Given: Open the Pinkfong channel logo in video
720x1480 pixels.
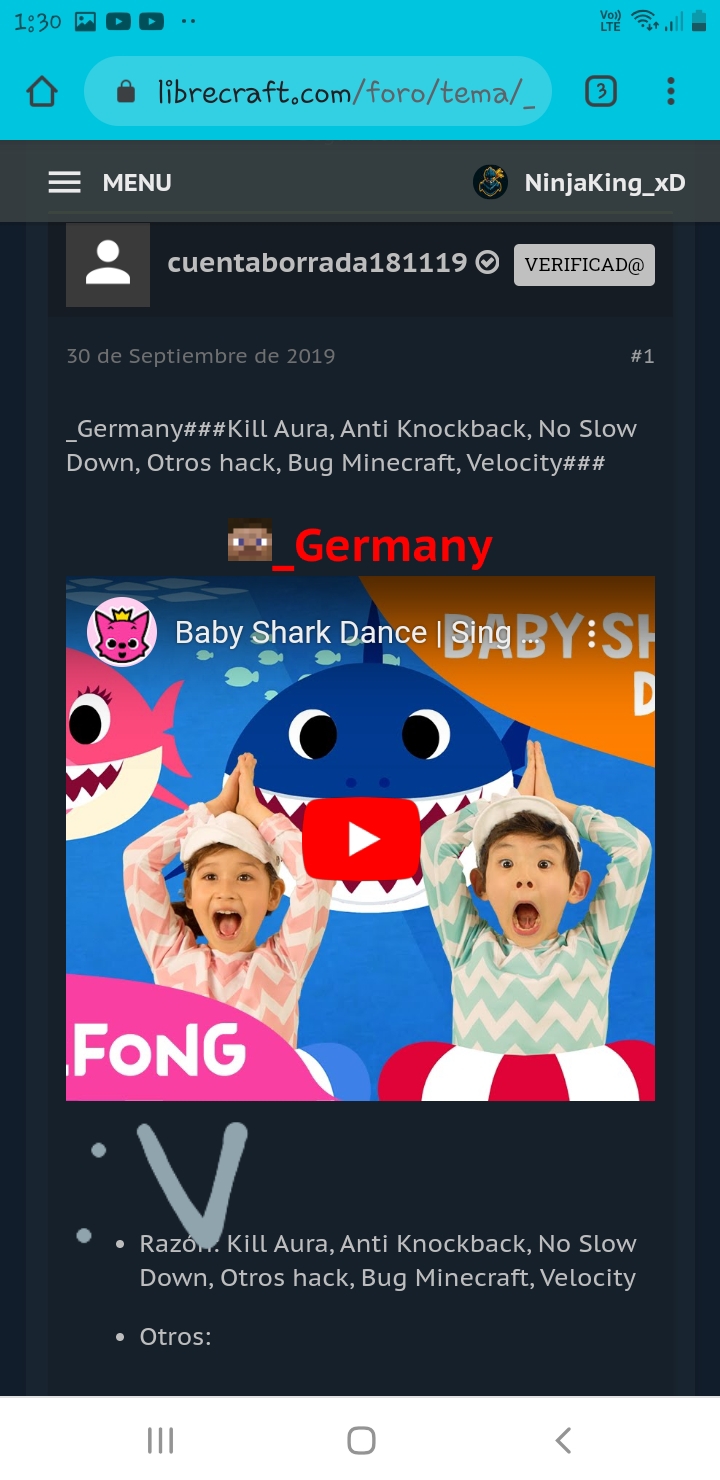Looking at the screenshot, I should [122, 632].
